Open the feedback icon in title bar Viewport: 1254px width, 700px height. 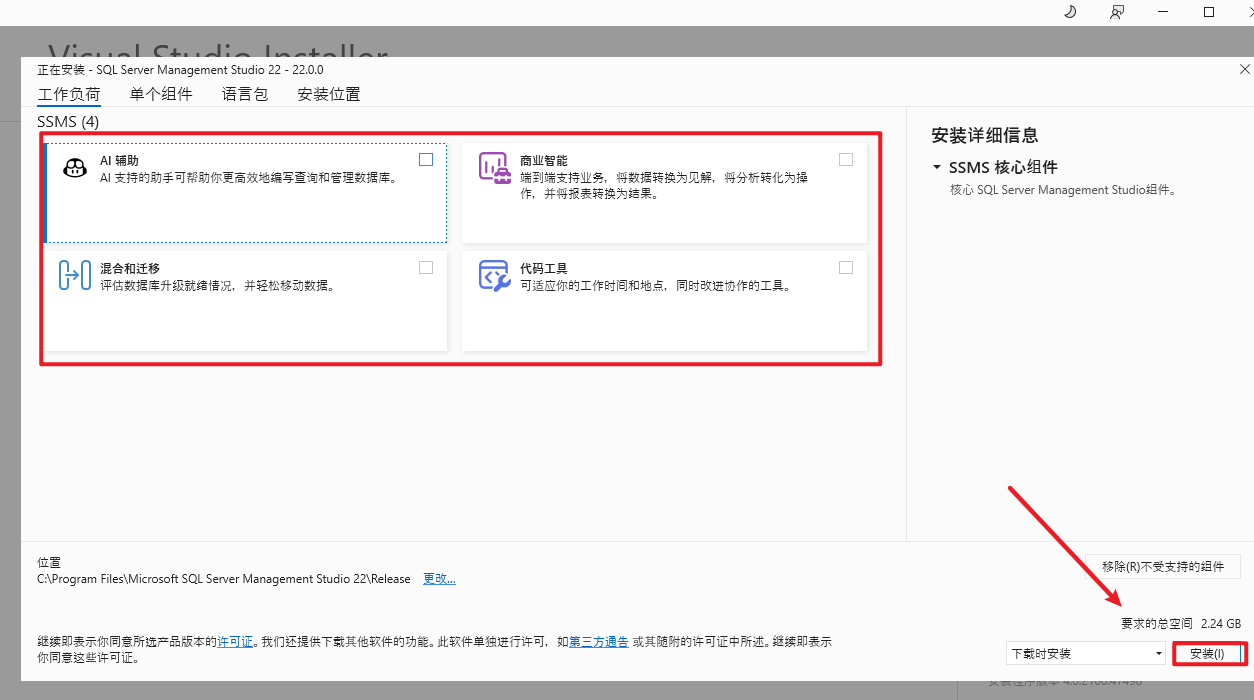pos(1117,12)
